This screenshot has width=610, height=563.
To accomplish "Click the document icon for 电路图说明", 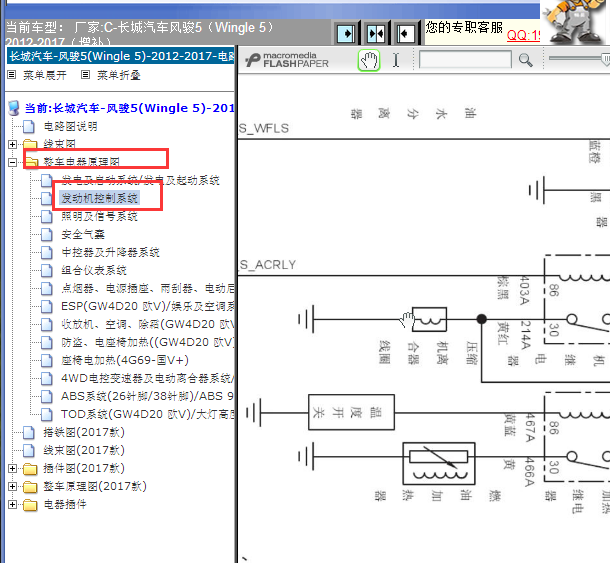I will tap(29, 126).
